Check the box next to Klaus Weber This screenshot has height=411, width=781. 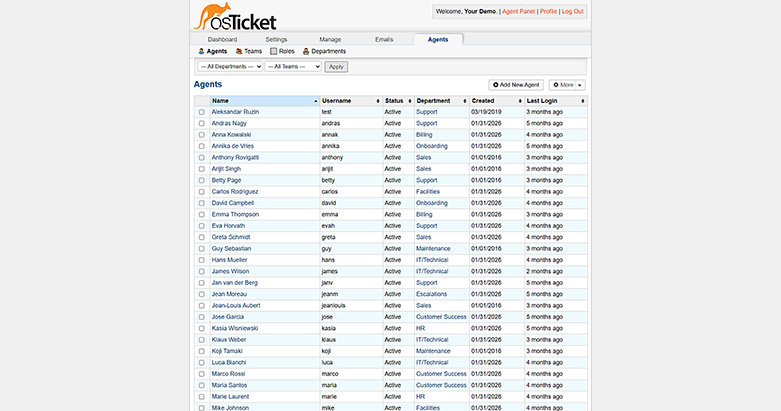(201, 339)
